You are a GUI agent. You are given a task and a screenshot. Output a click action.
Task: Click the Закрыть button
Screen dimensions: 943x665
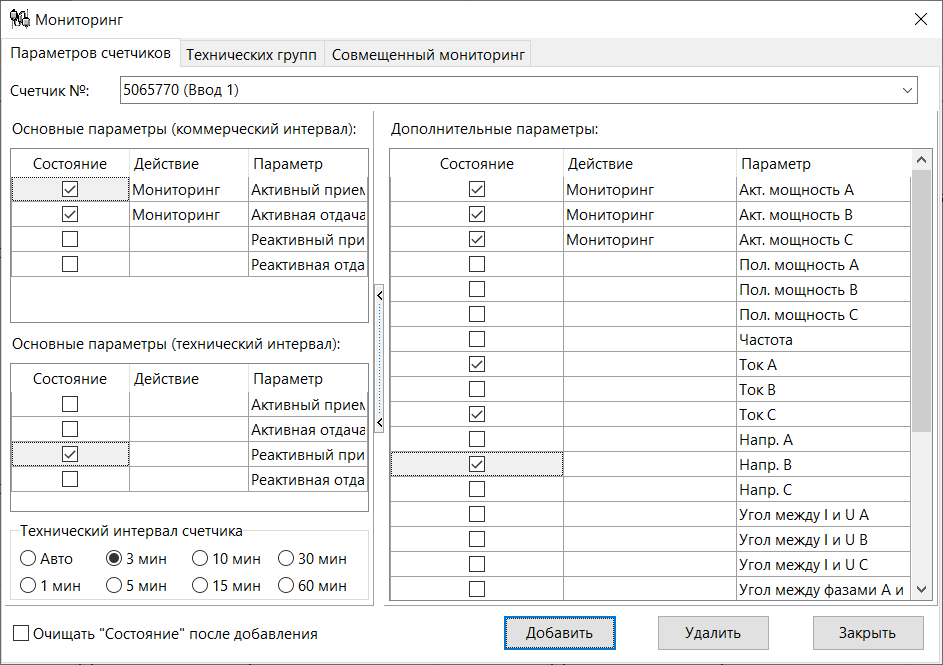click(x=866, y=632)
